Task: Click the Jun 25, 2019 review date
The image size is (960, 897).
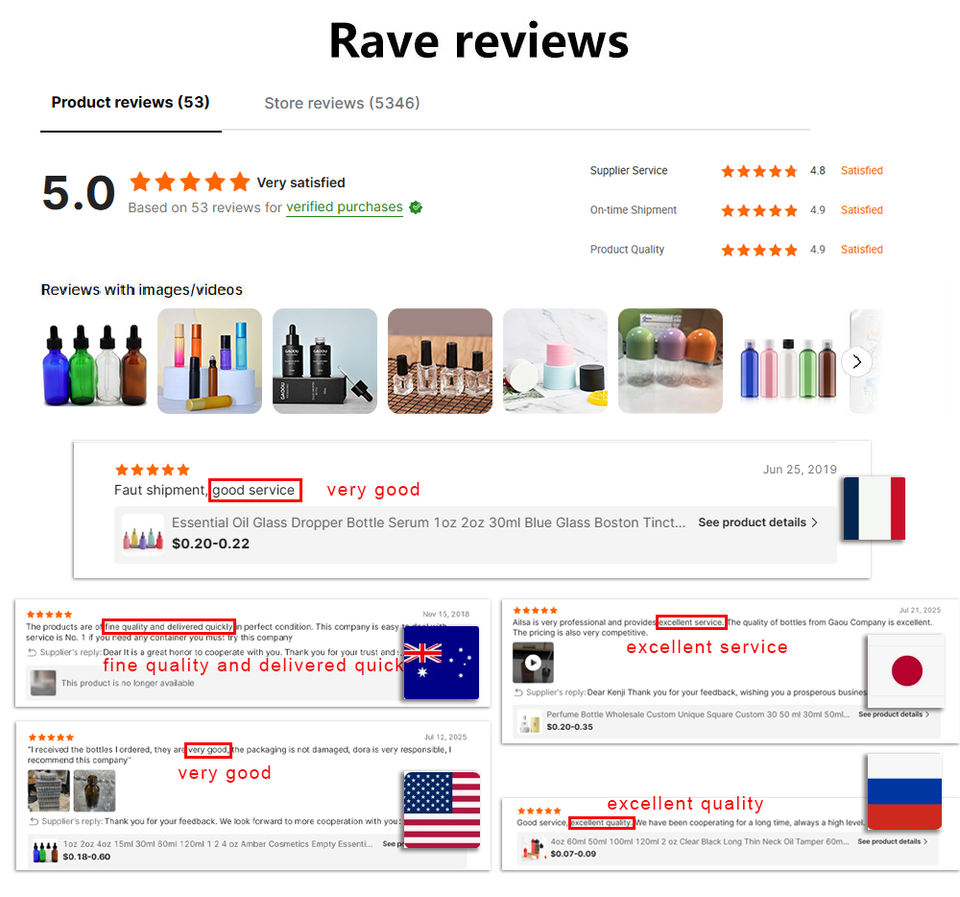Action: [800, 469]
